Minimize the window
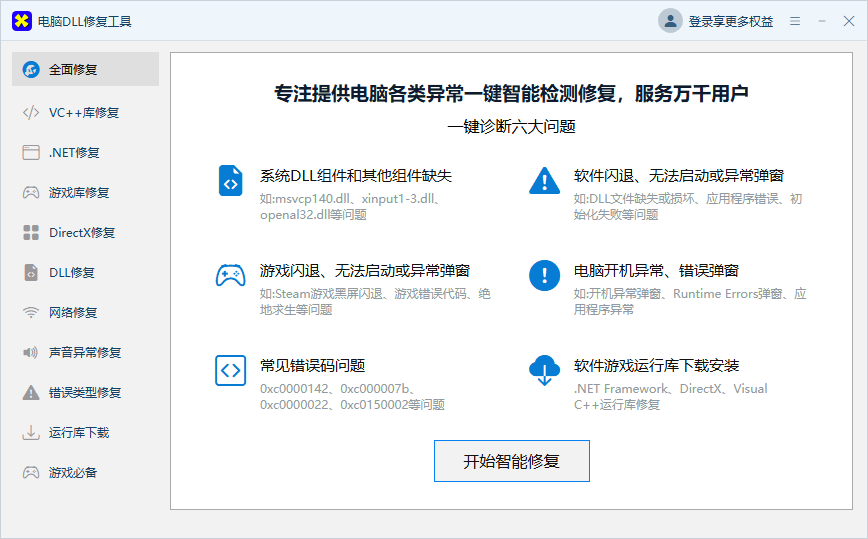The image size is (868, 539). point(822,21)
